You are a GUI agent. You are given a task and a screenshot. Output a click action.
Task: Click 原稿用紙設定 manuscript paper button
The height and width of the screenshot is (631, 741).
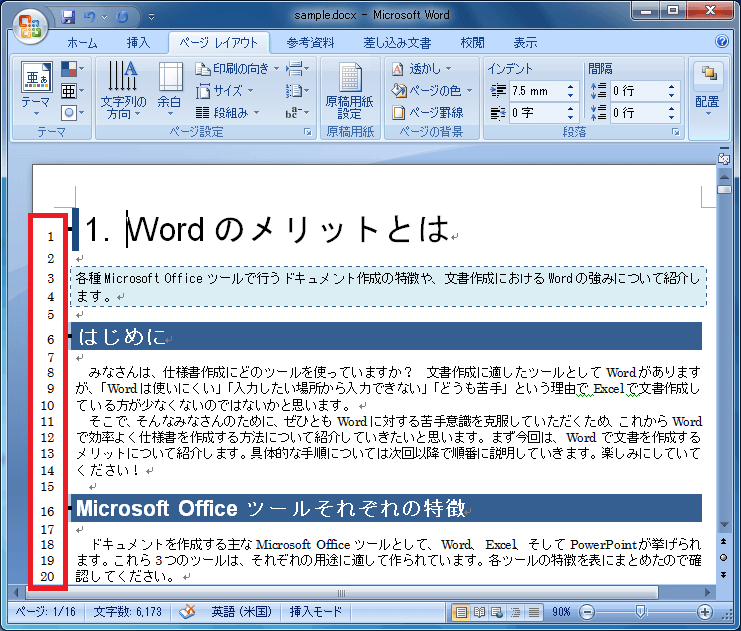pos(350,91)
